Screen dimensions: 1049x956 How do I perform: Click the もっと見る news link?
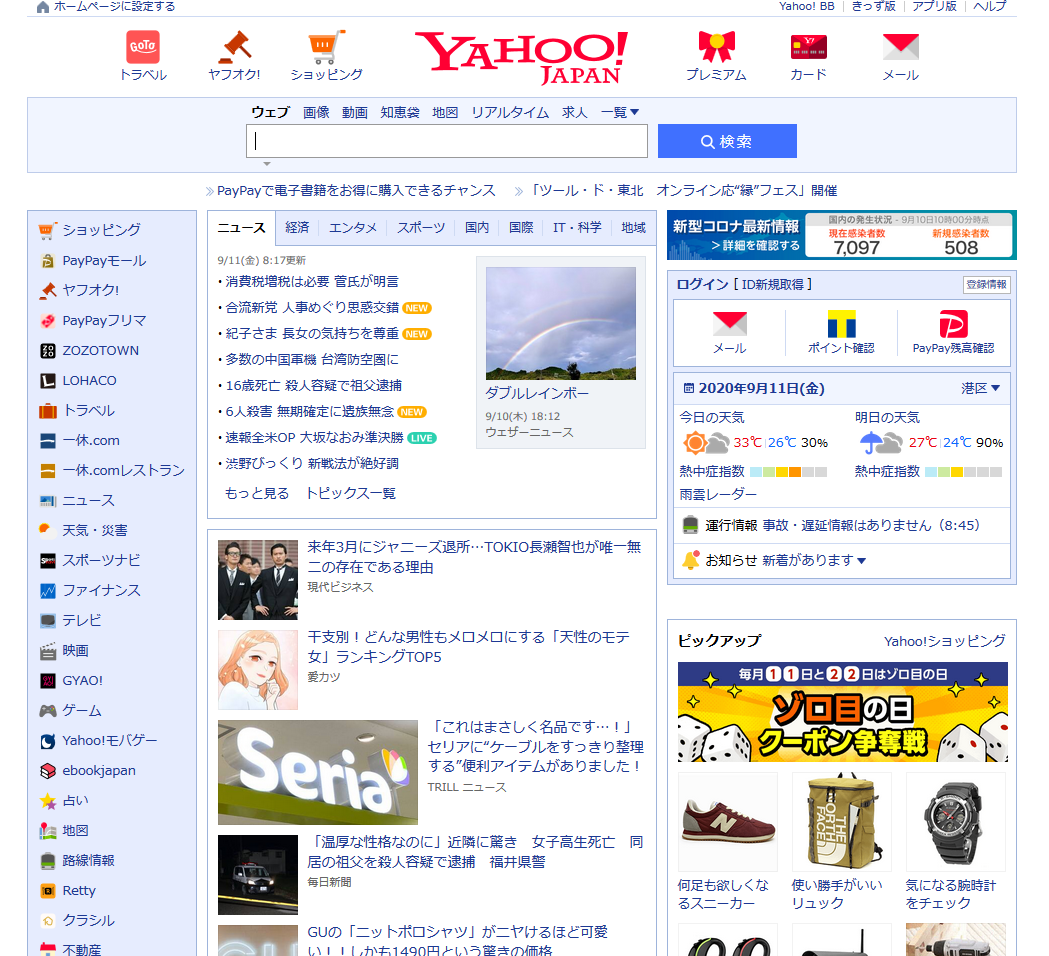coord(256,494)
